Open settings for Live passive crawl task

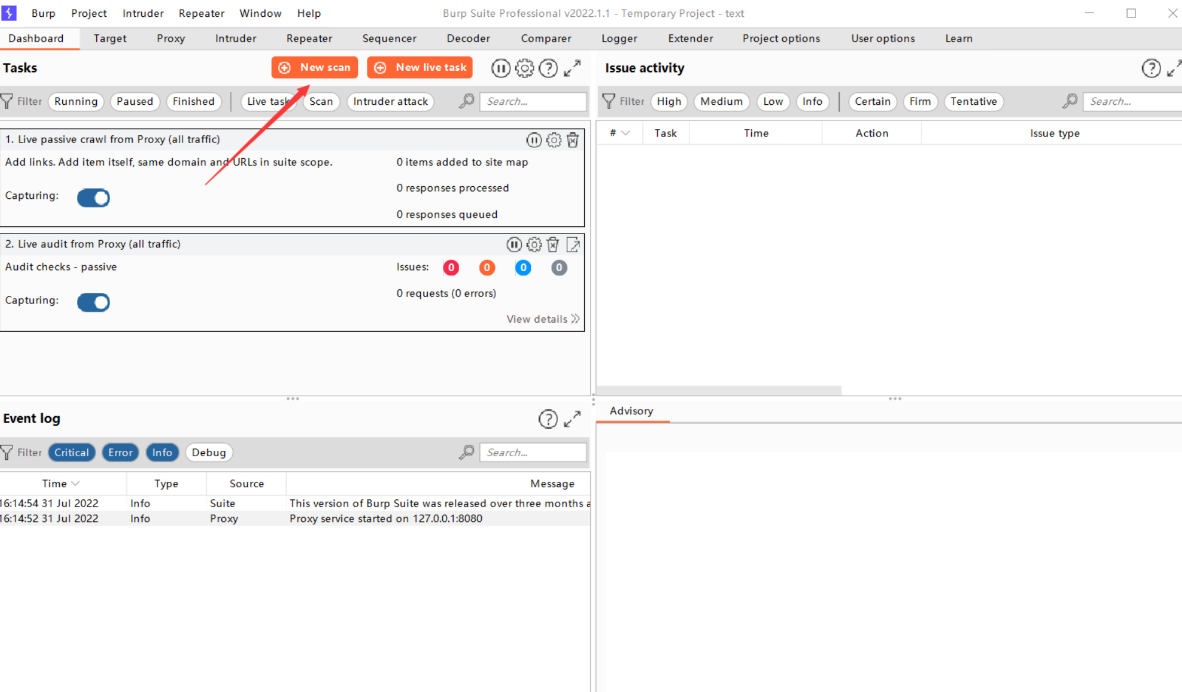click(x=553, y=139)
